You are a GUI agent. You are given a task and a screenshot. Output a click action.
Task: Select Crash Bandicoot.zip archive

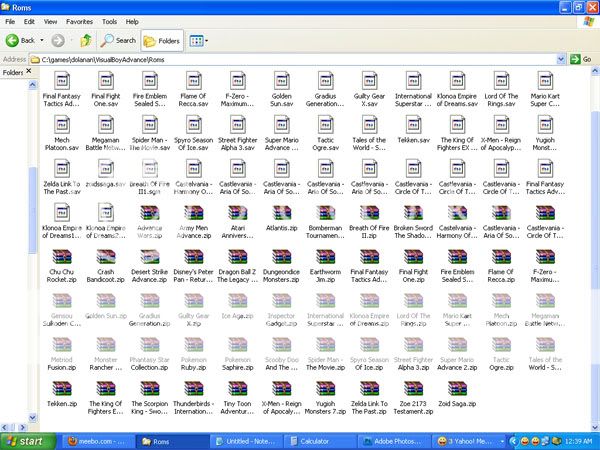point(106,265)
